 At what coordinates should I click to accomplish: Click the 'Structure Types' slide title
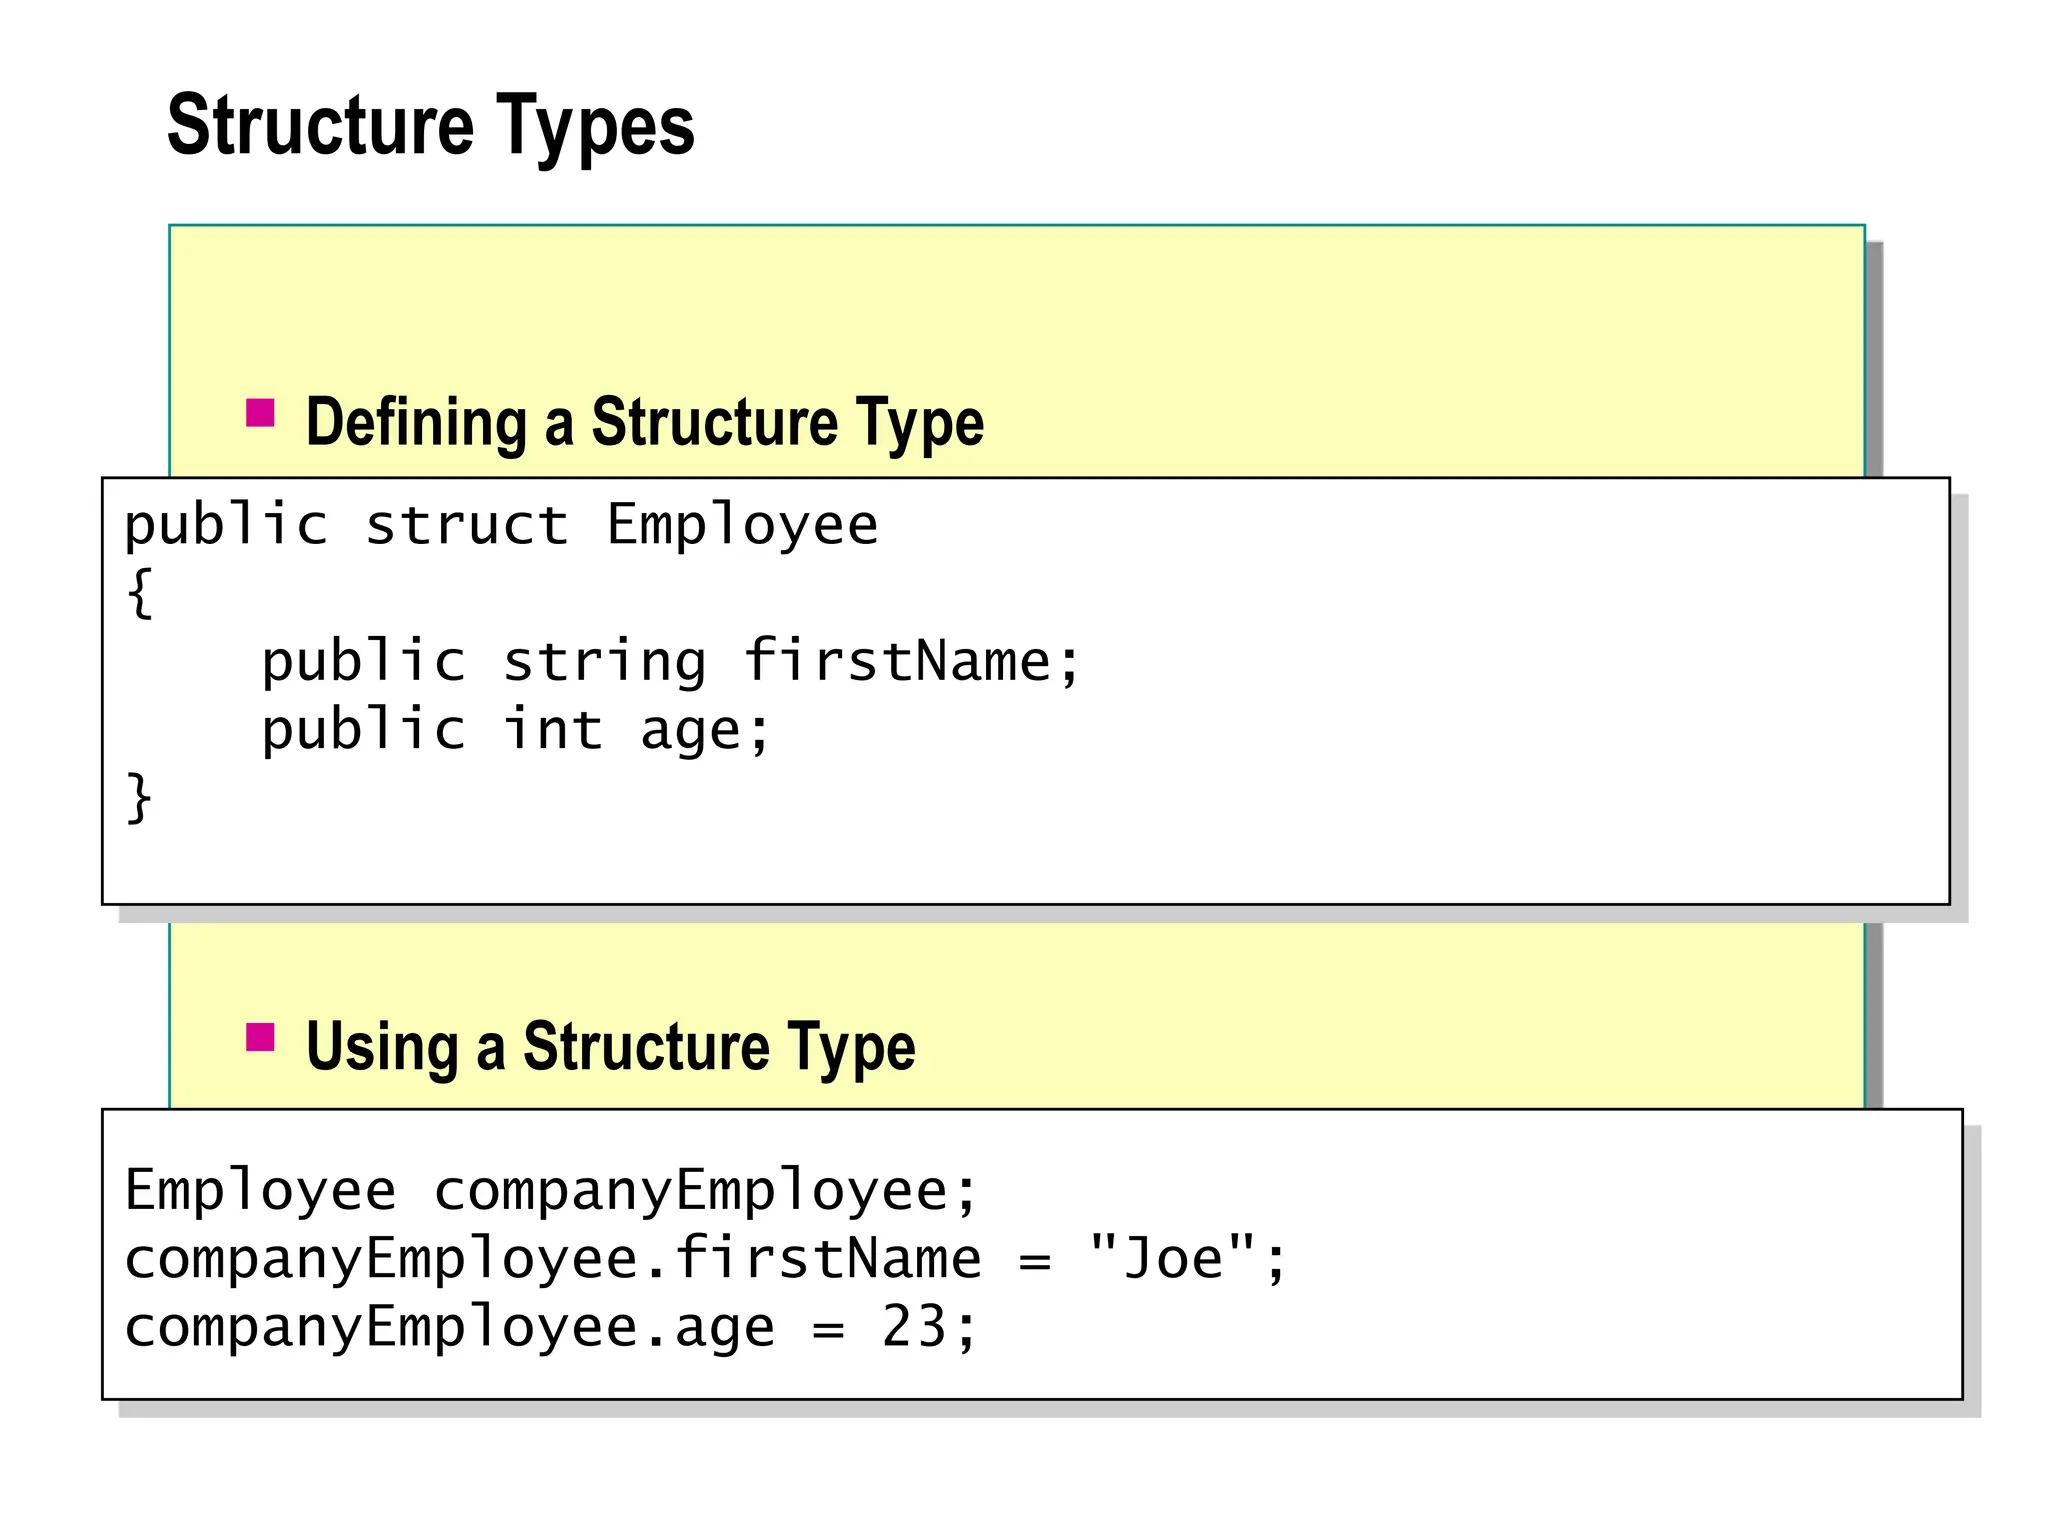(430, 127)
